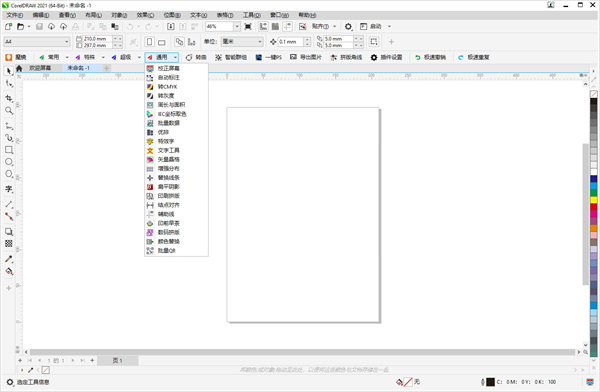Open the 文件 menu
600x392 pixels.
tap(15, 15)
